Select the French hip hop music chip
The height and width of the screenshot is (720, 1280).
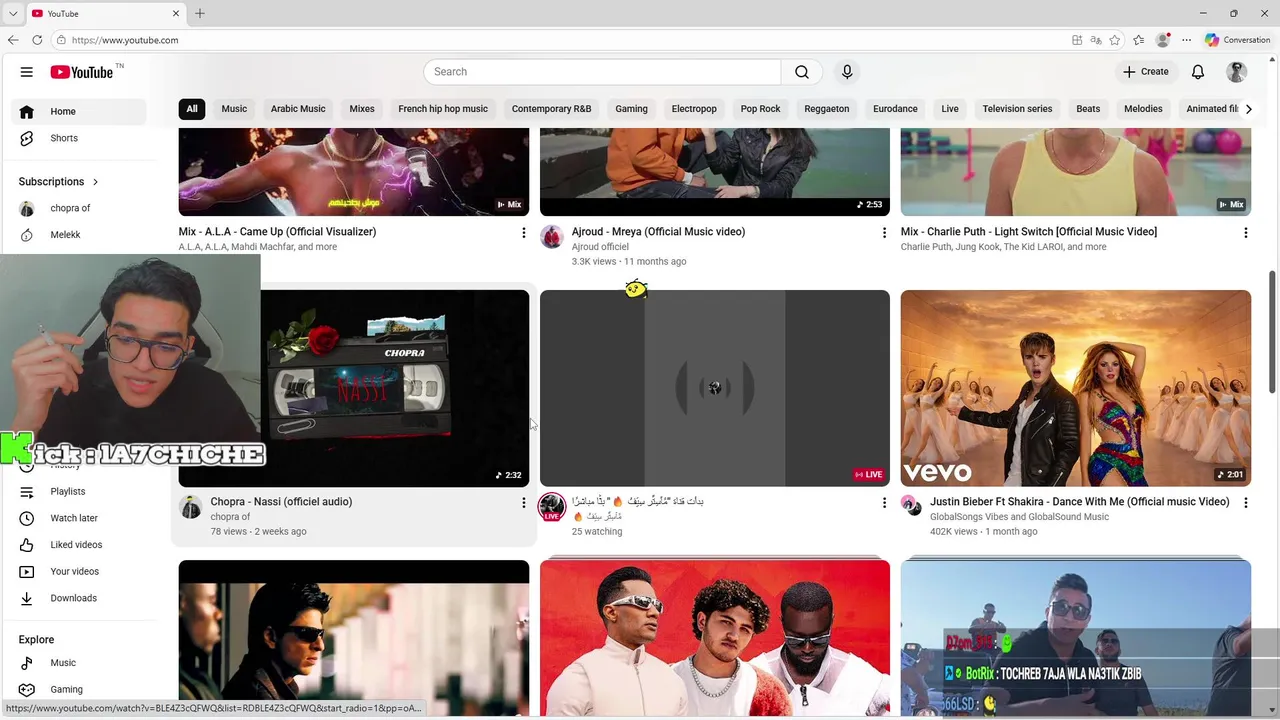point(443,109)
